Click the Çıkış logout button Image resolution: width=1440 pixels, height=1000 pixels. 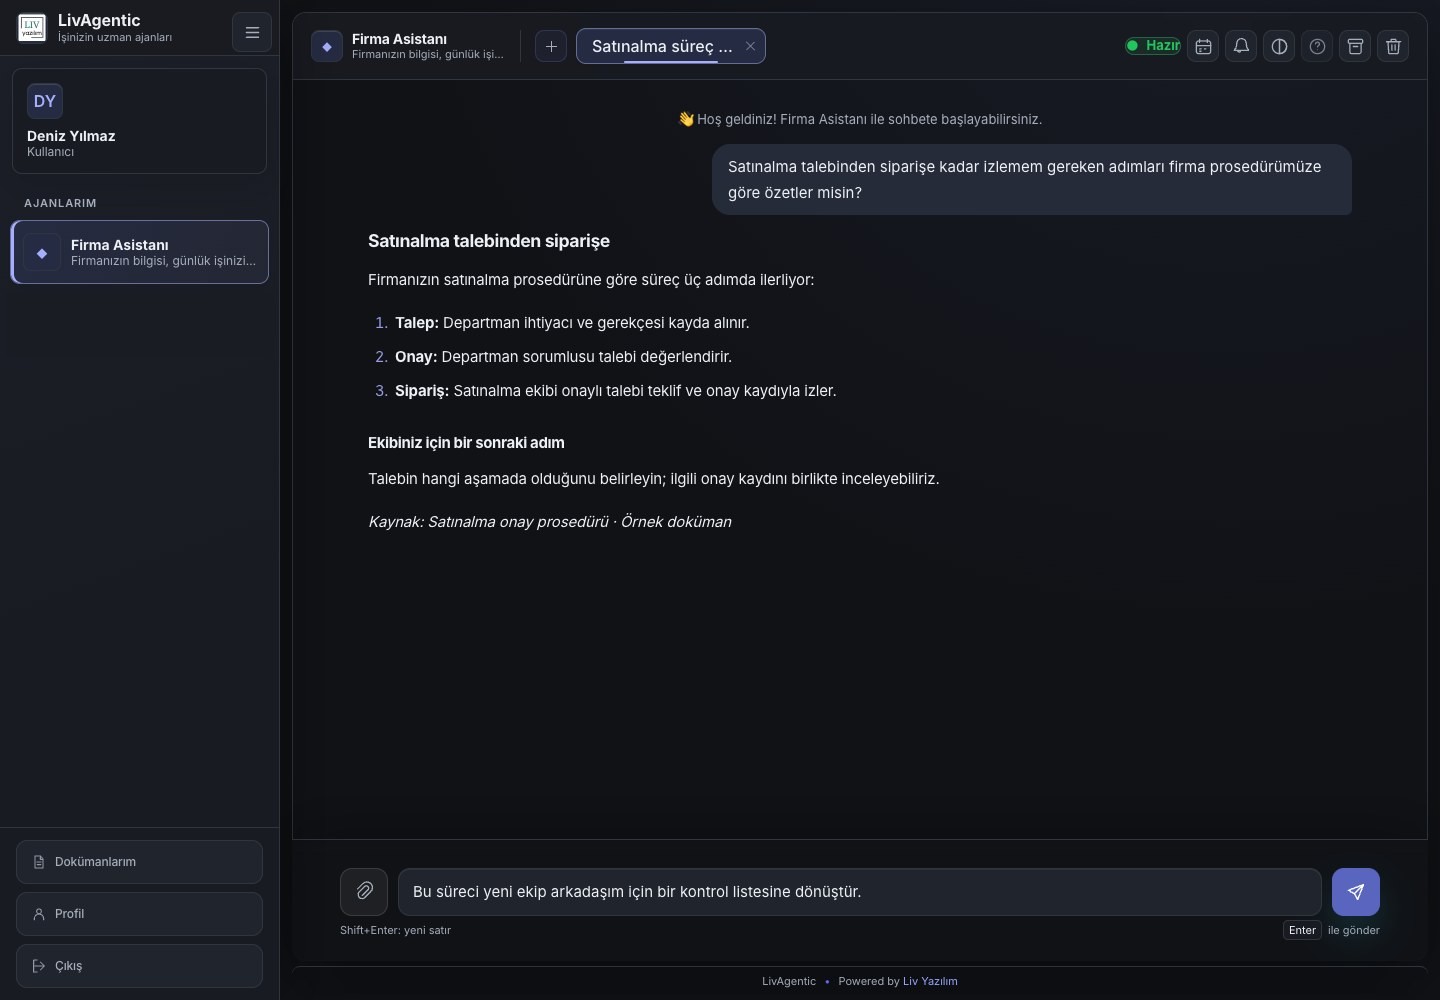pyautogui.click(x=139, y=966)
